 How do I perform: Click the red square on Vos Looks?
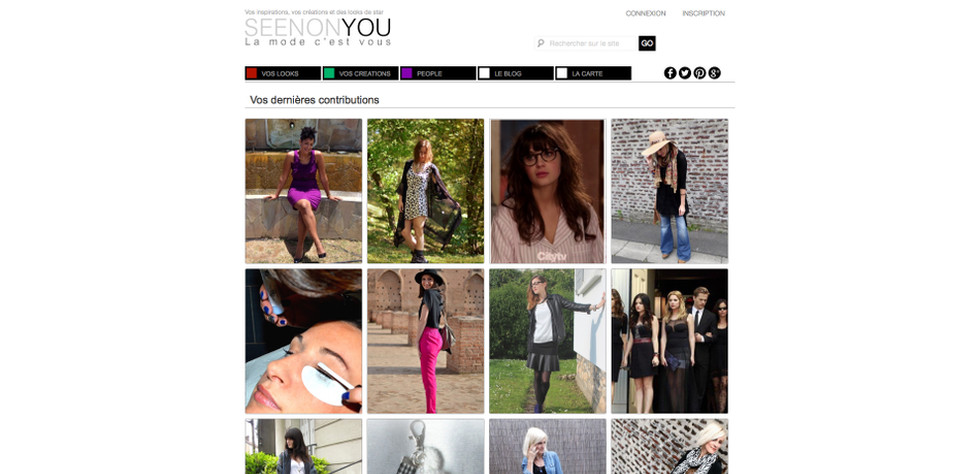tap(252, 73)
